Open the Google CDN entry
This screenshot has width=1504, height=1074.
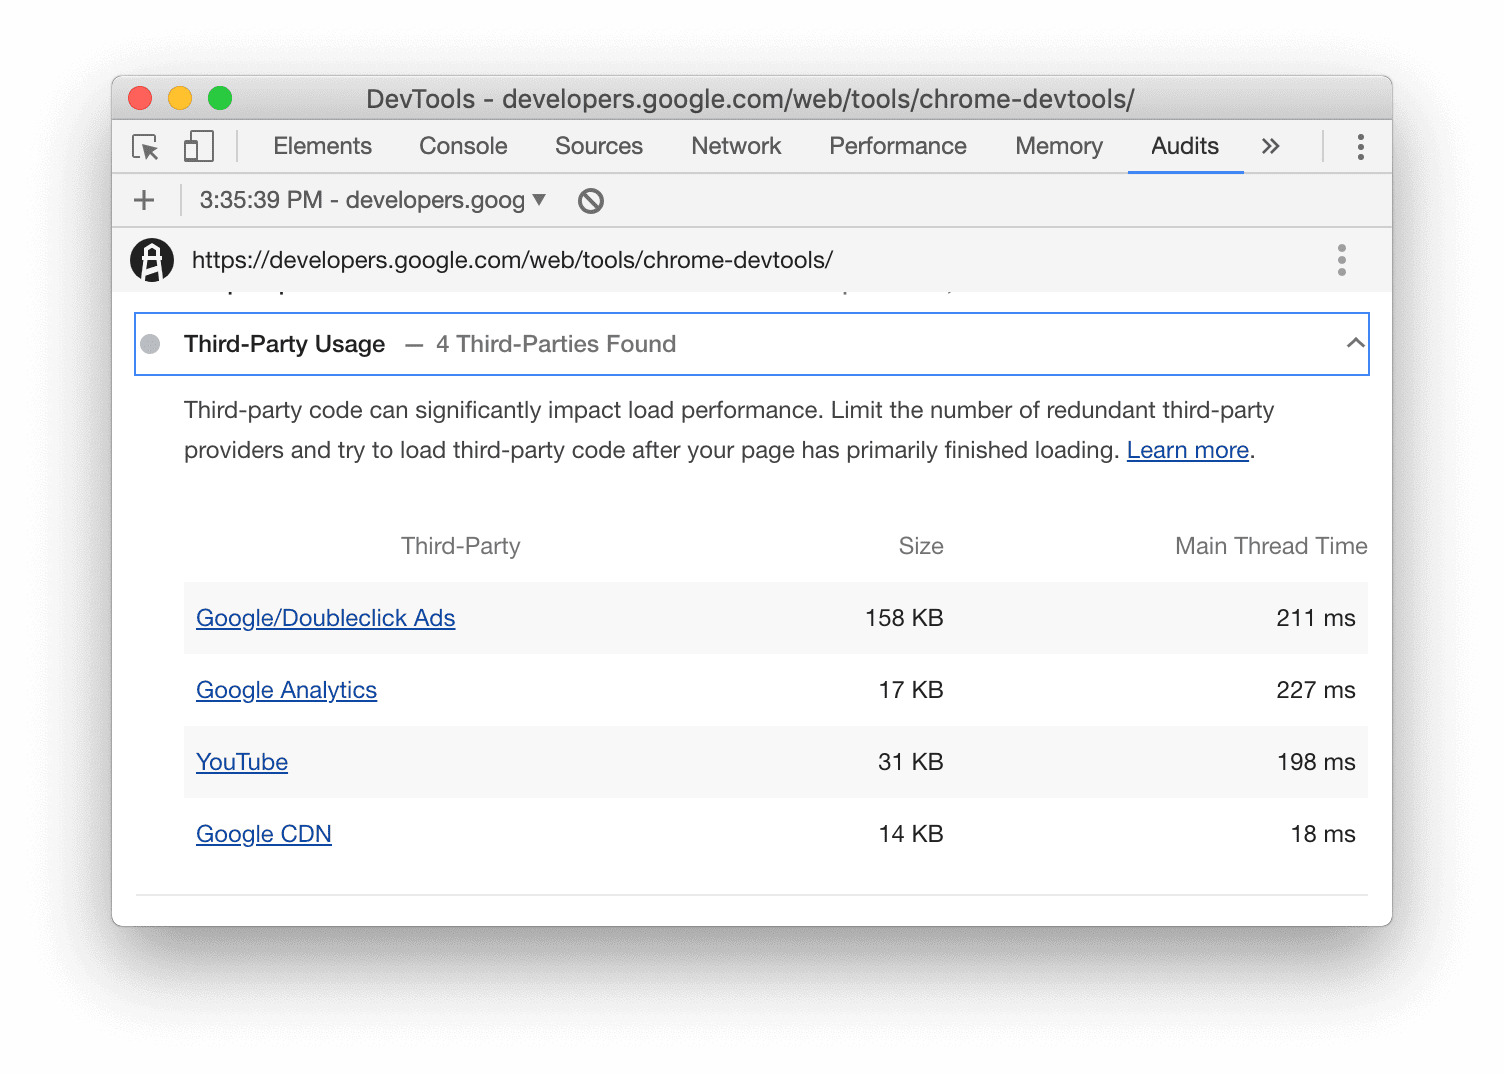coord(263,833)
